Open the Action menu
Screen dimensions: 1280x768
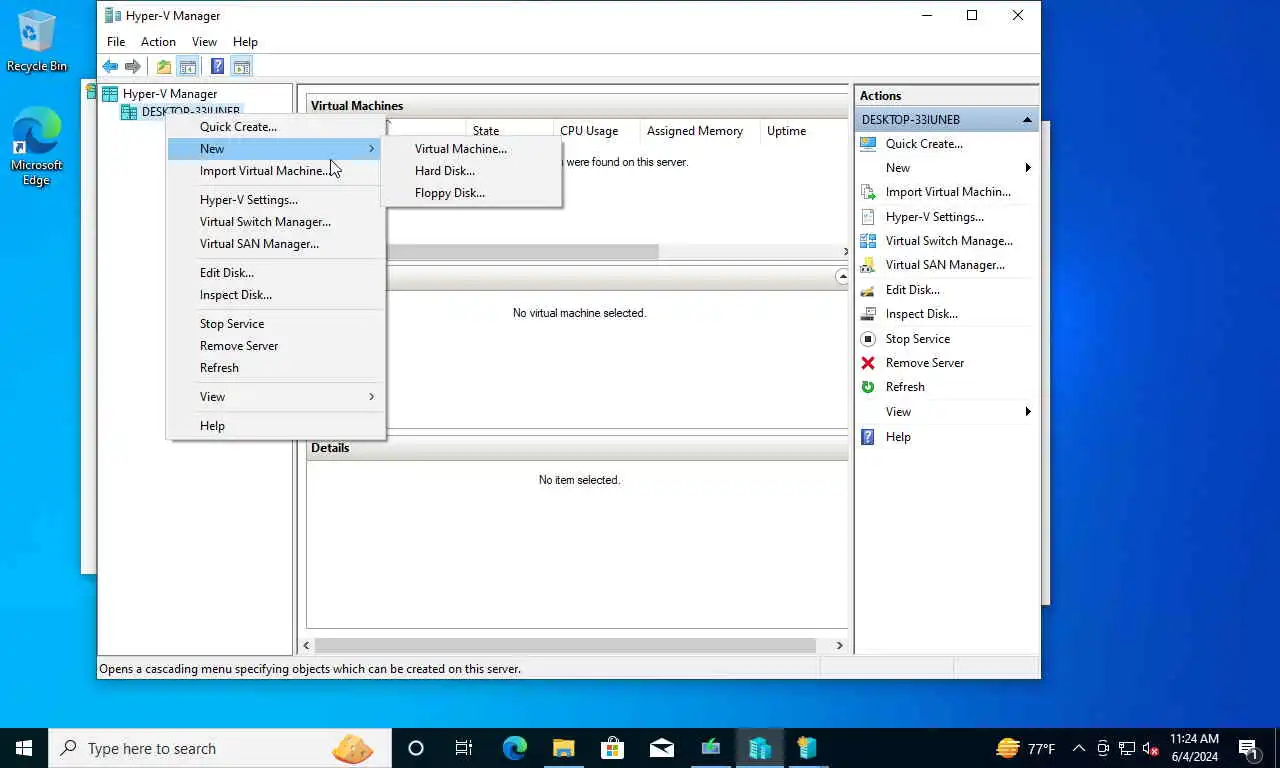(x=158, y=42)
